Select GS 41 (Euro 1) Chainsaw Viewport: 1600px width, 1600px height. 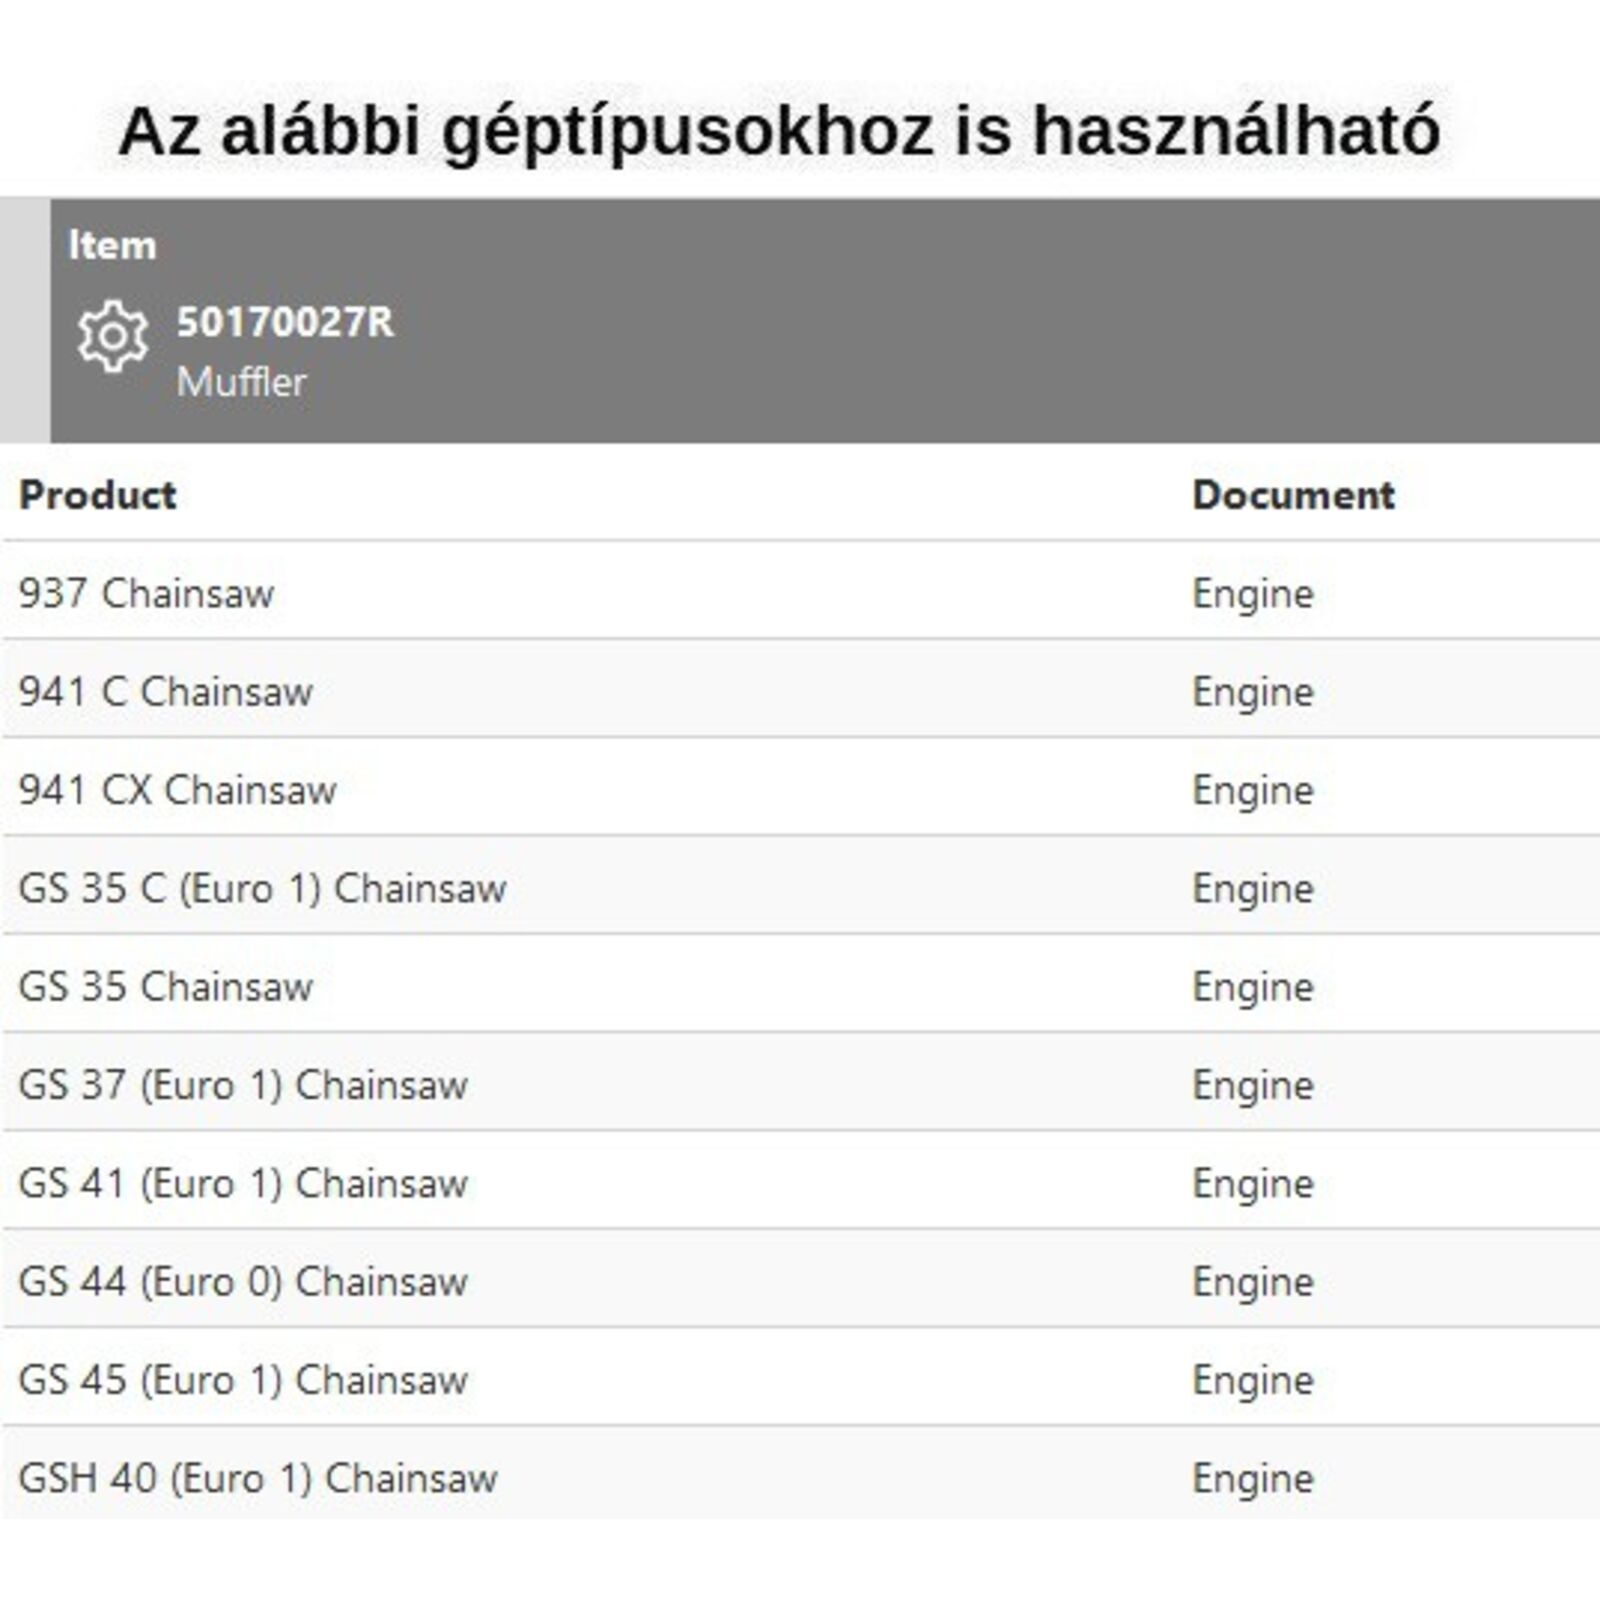(x=243, y=1183)
